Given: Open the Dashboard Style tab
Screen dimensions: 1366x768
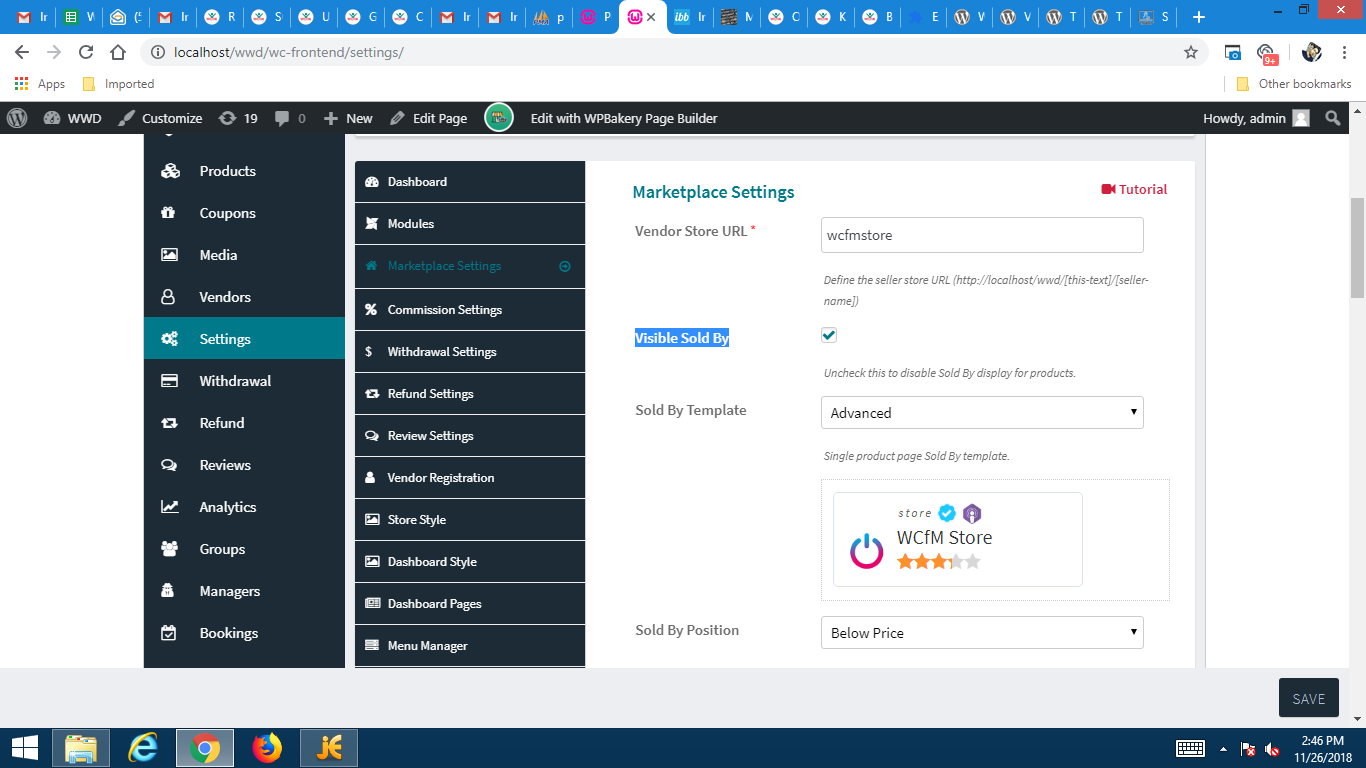Looking at the screenshot, I should 470,562.
